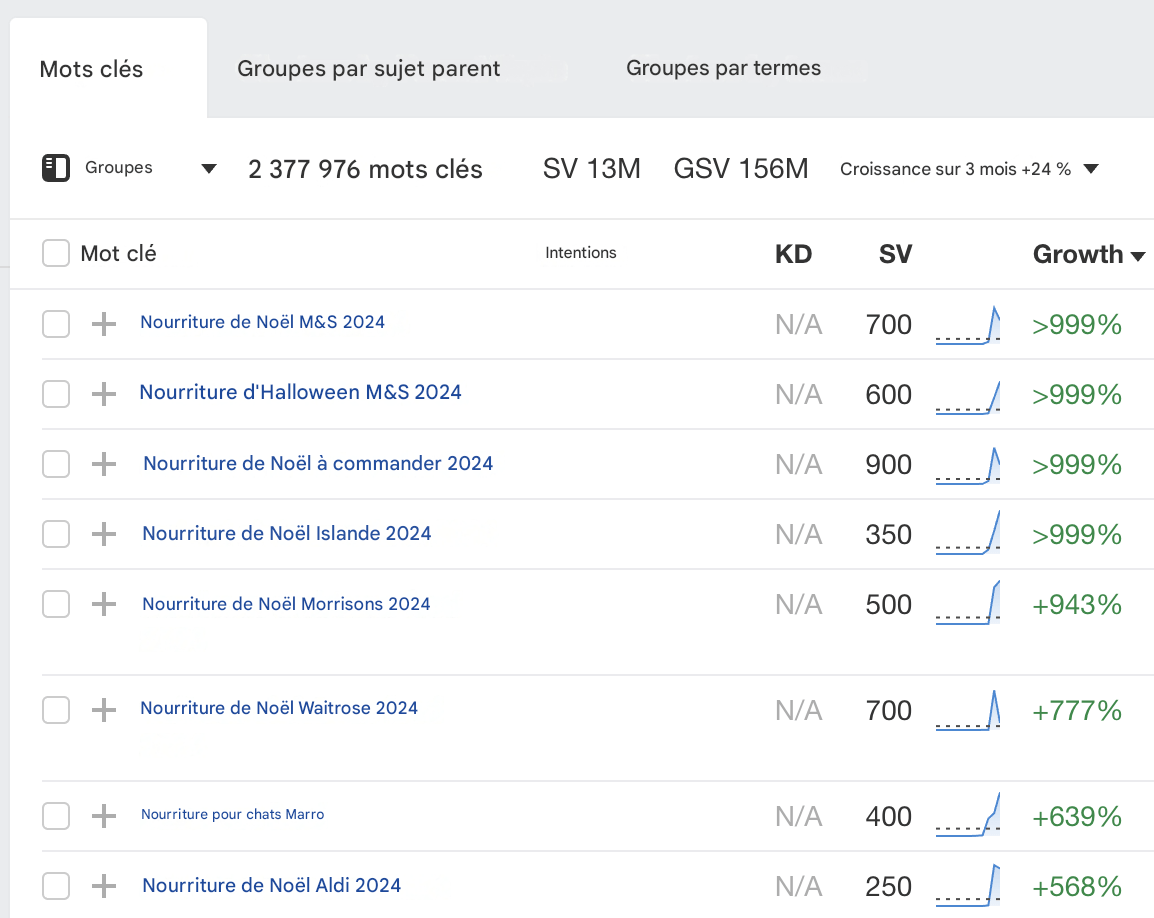The height and width of the screenshot is (918, 1154).
Task: Click the SV value 900
Action: [x=888, y=465]
